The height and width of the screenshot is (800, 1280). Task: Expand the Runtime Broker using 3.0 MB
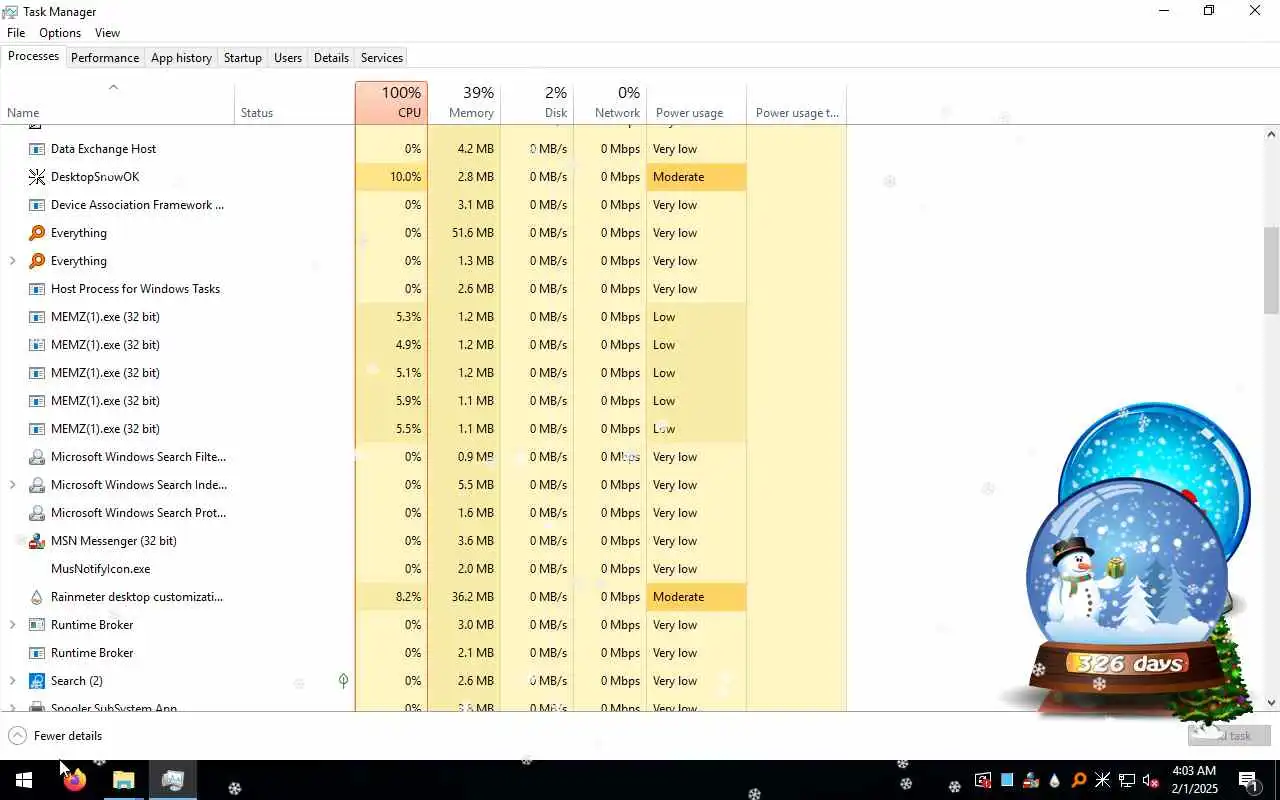pos(12,625)
